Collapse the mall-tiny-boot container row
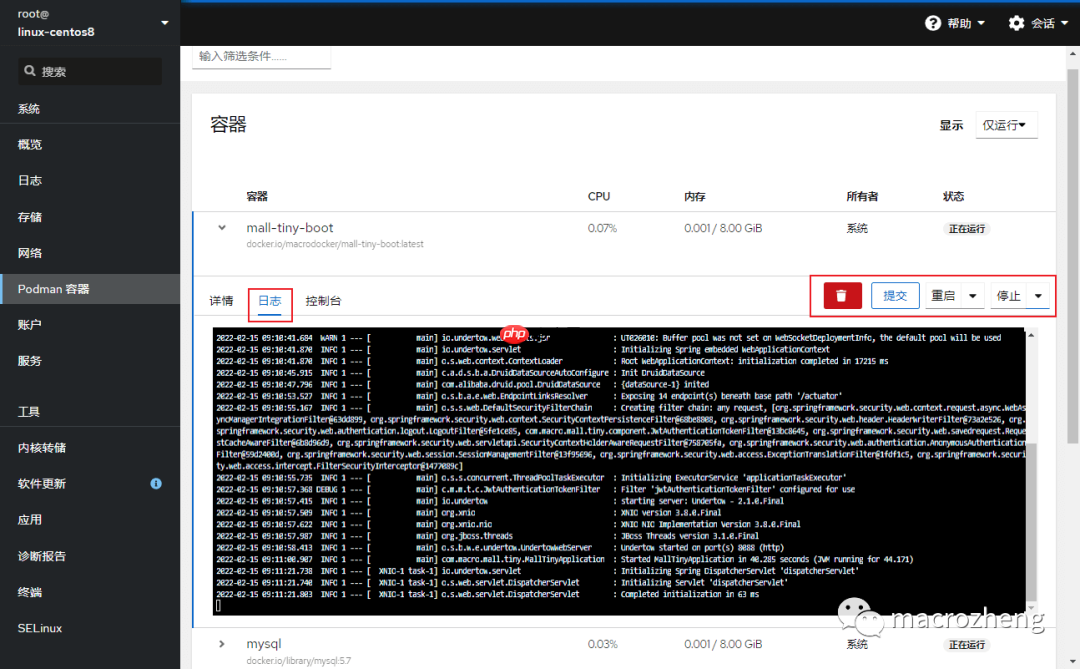This screenshot has width=1080, height=669. coord(221,226)
